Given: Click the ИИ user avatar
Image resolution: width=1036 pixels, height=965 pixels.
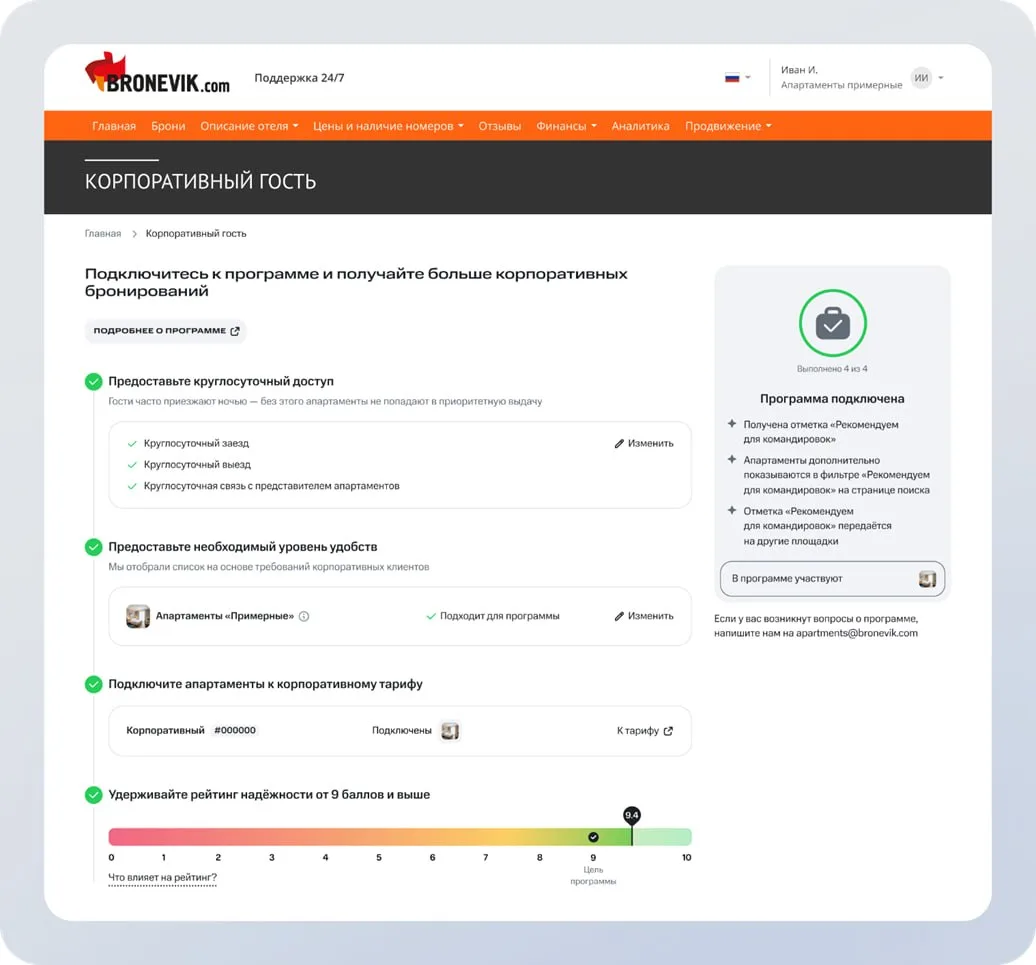Looking at the screenshot, I should (921, 78).
